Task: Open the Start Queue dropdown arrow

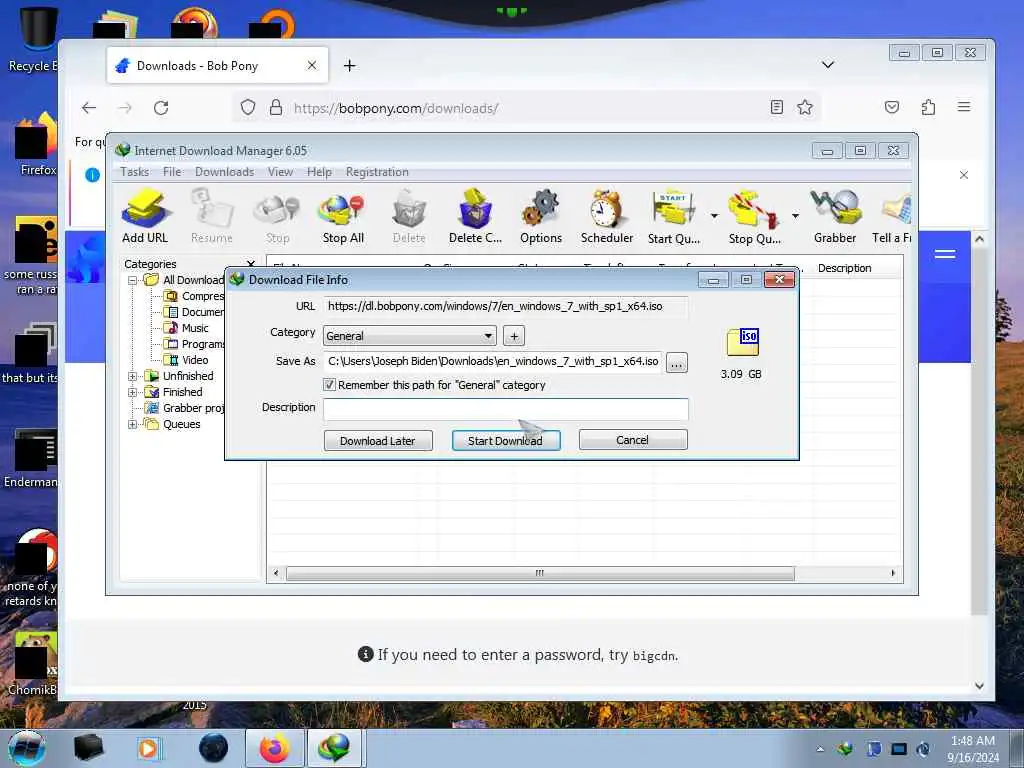Action: click(x=714, y=216)
